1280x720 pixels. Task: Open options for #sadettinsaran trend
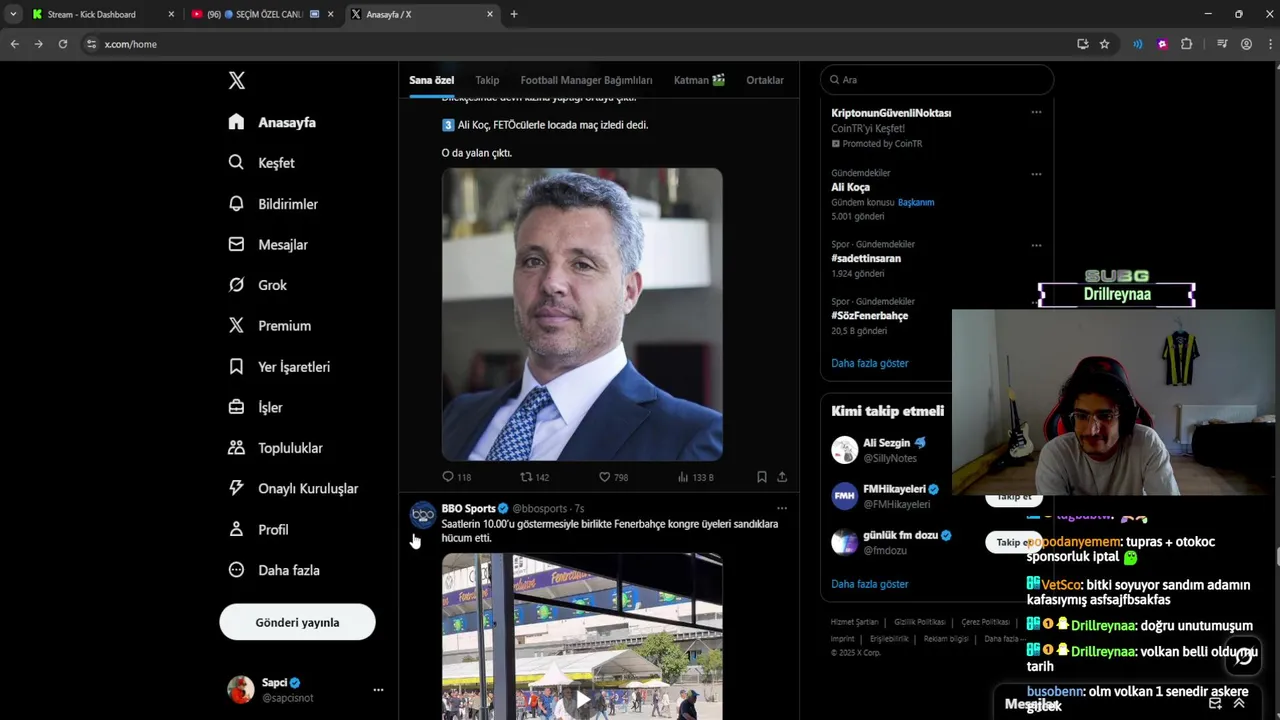[x=1036, y=245]
